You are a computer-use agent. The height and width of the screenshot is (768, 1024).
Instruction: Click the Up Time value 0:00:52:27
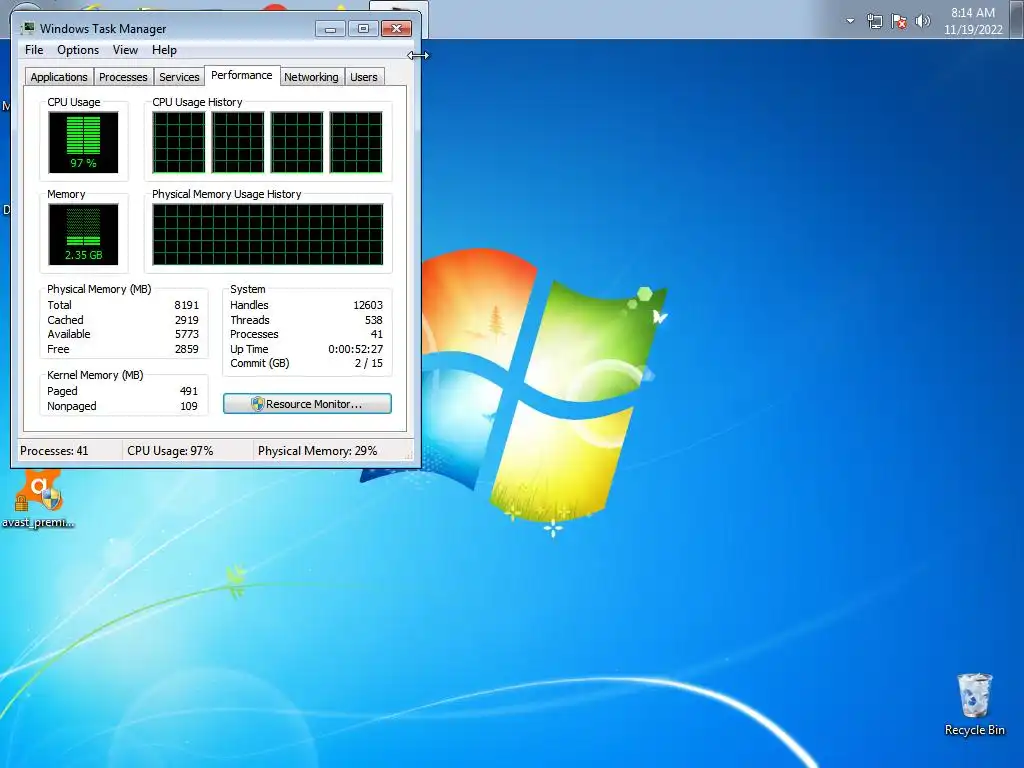355,349
